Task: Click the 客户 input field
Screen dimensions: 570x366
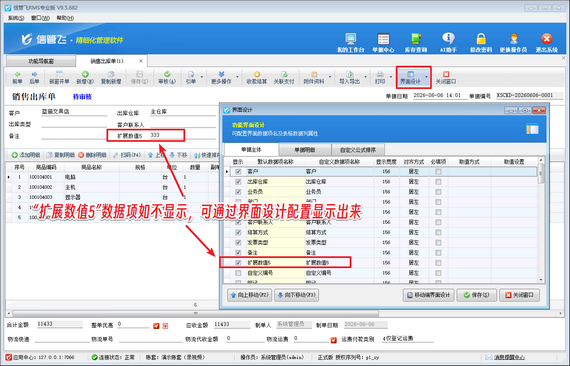Action: [x=74, y=112]
